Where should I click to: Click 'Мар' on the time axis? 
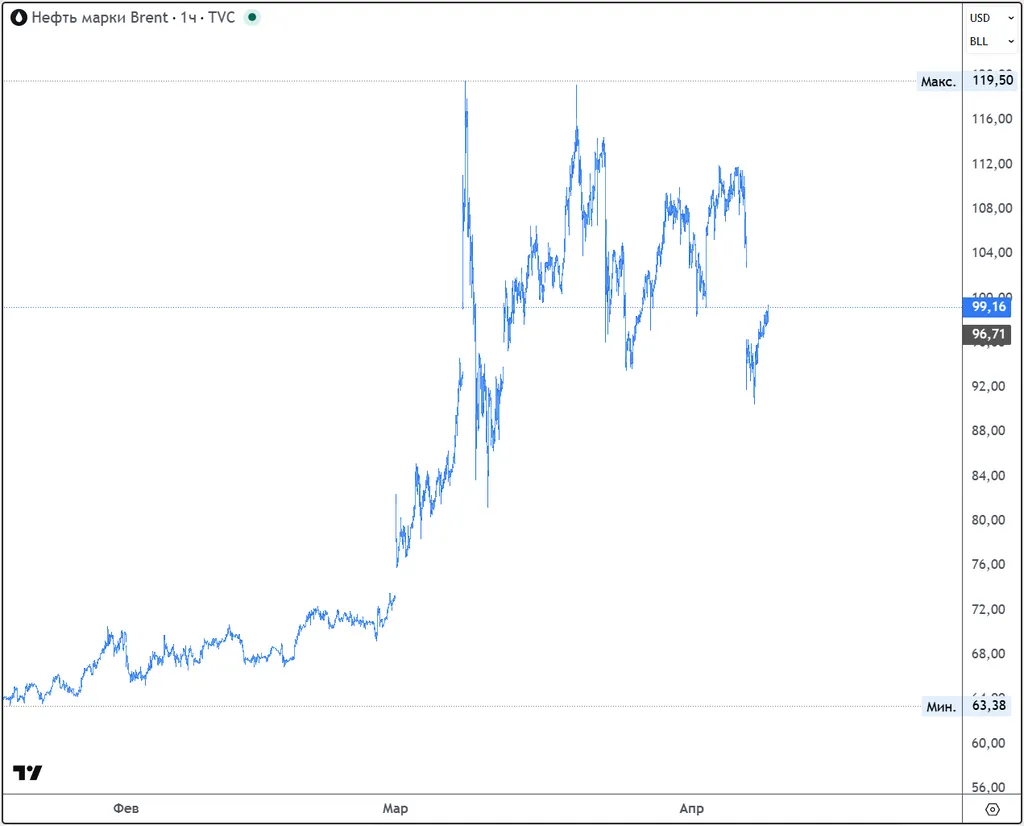point(395,809)
